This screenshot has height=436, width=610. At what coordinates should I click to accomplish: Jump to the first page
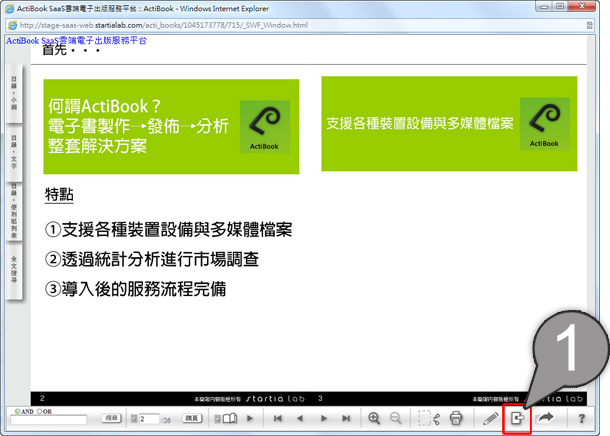[x=277, y=418]
